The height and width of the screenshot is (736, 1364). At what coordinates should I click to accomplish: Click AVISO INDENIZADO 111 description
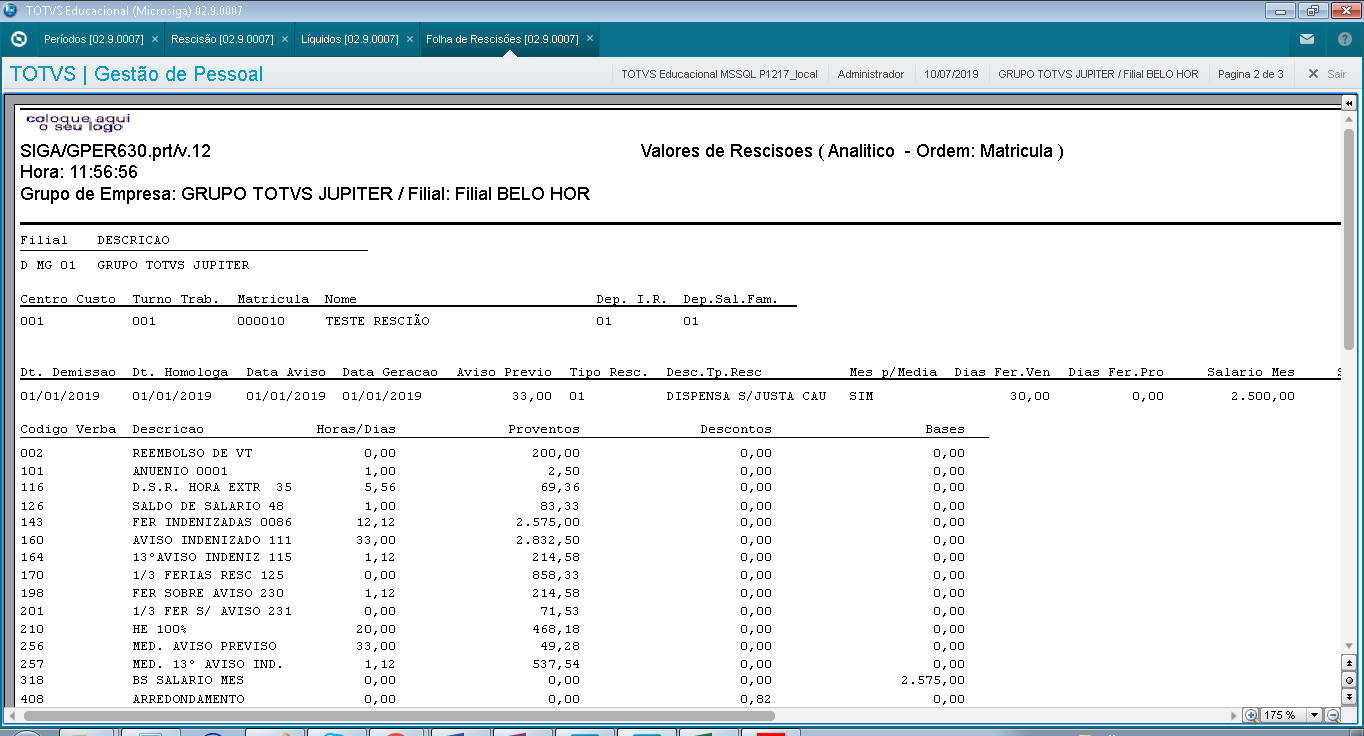tap(212, 540)
